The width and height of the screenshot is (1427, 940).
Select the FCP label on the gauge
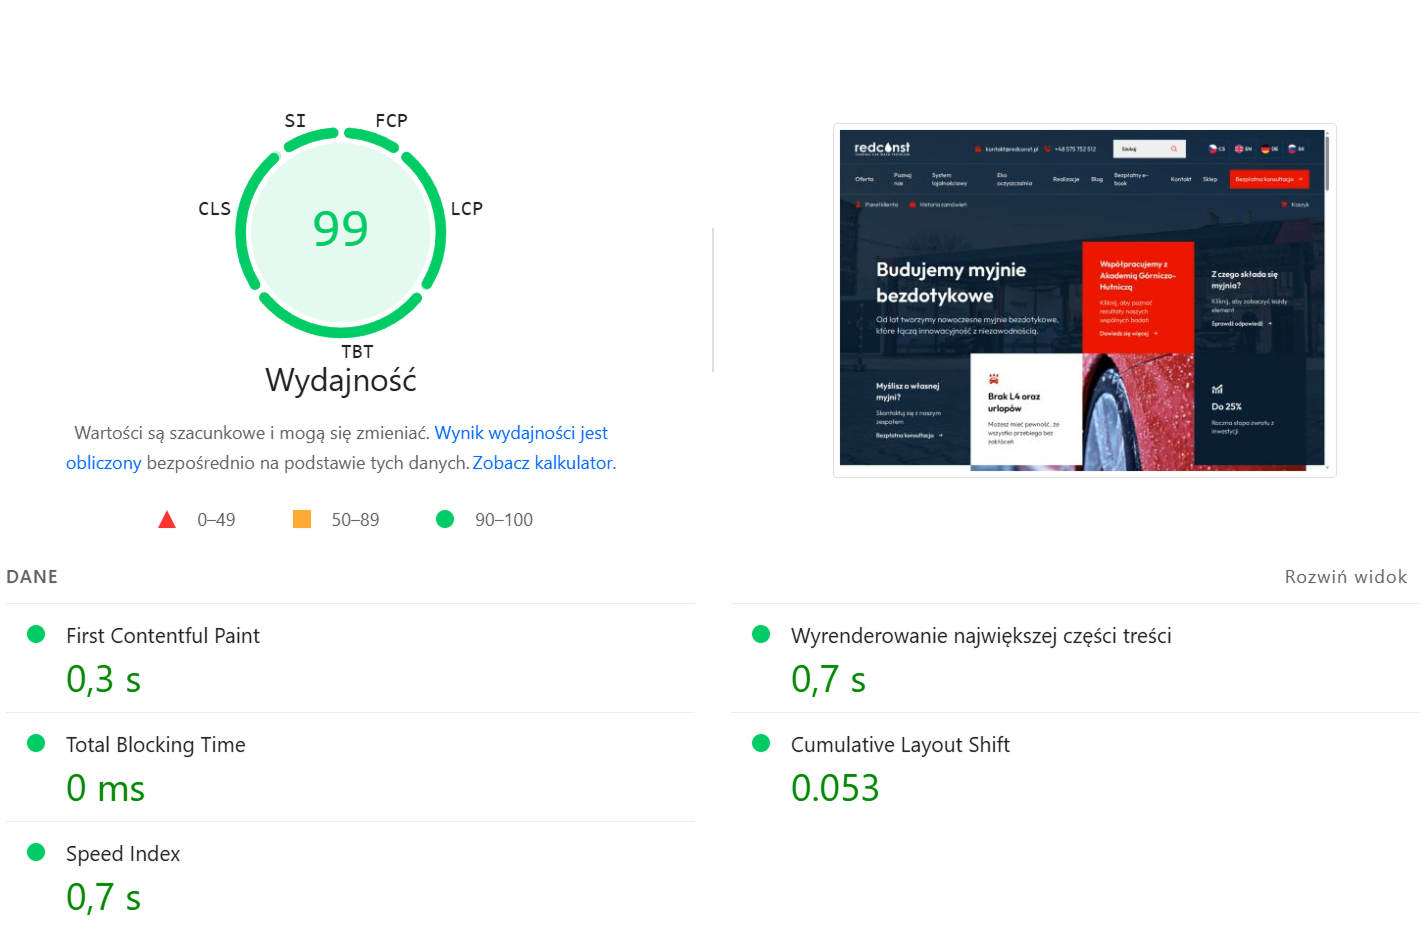pos(391,121)
